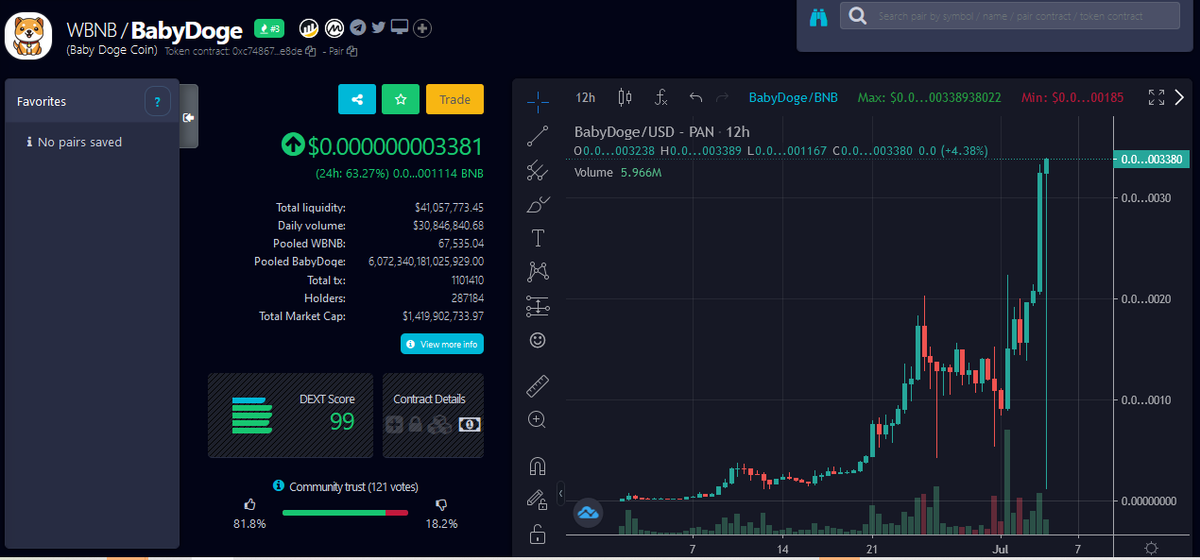Click the Total Market Cap value

pyautogui.click(x=443, y=316)
